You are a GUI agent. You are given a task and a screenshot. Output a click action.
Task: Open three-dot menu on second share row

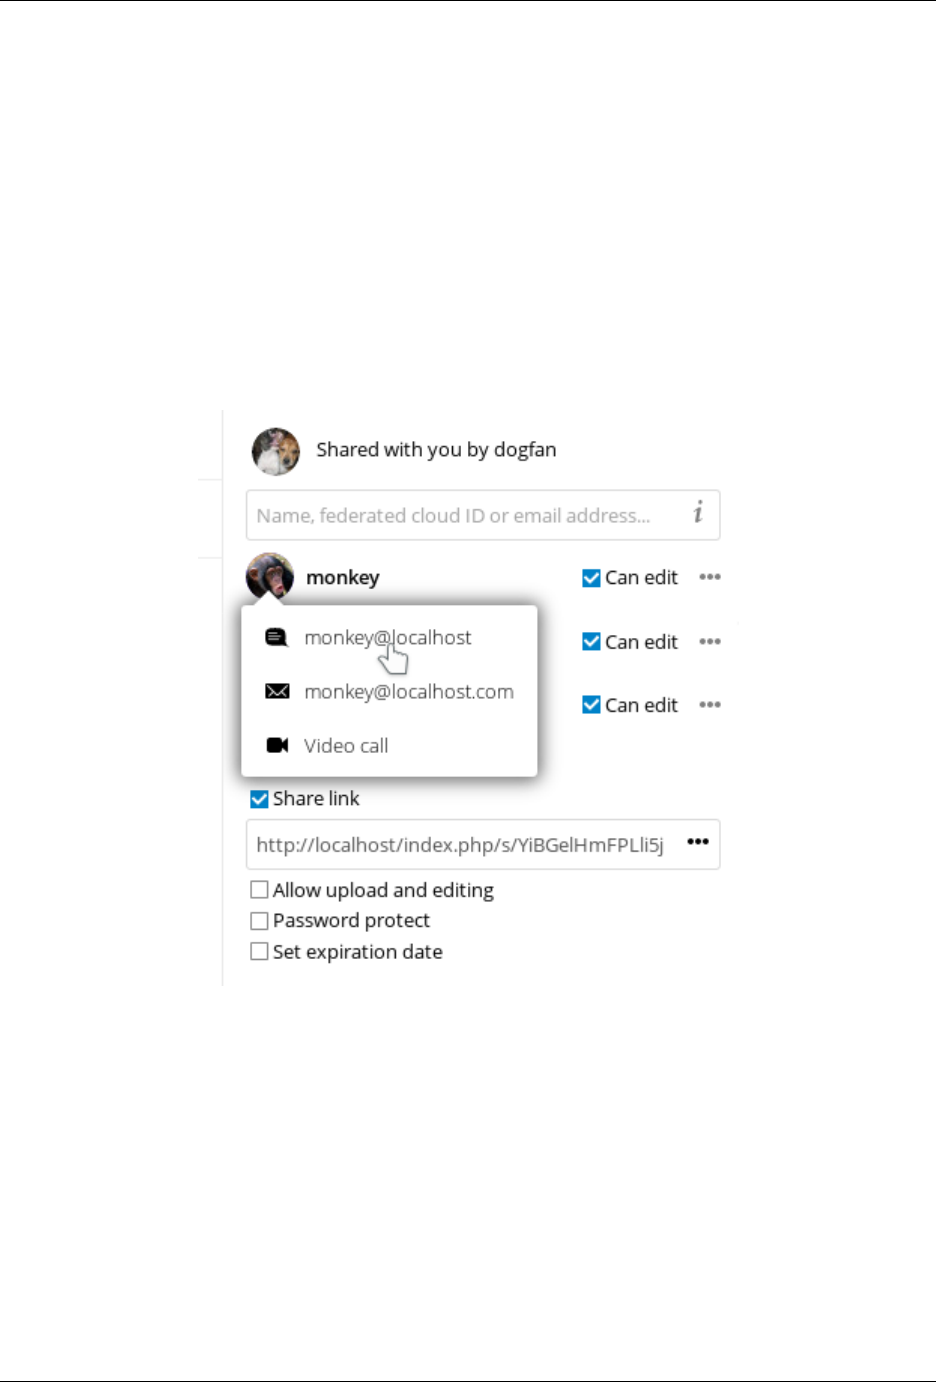tap(710, 641)
